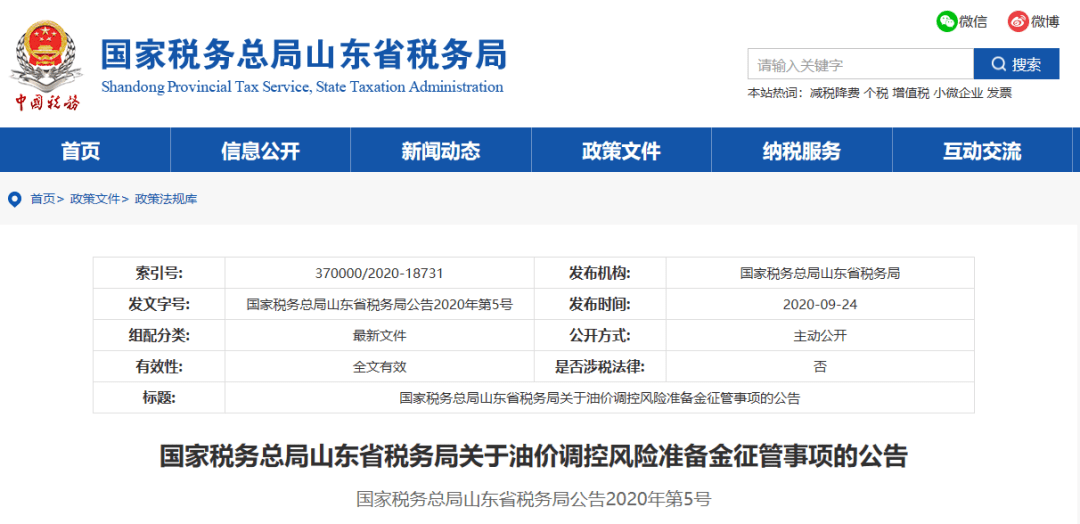This screenshot has height=524, width=1080.
Task: Open the 信息公开 navigation tab
Action: click(260, 150)
